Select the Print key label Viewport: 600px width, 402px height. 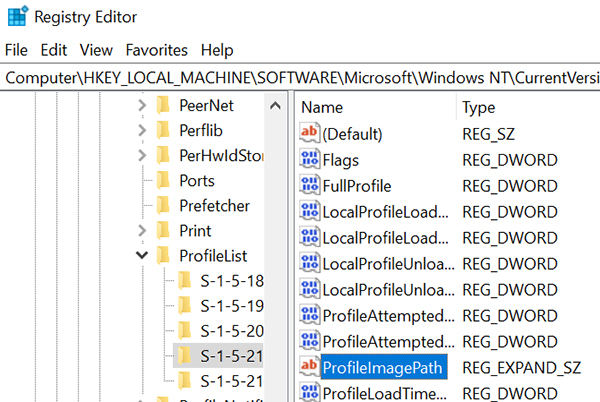pyautogui.click(x=195, y=231)
